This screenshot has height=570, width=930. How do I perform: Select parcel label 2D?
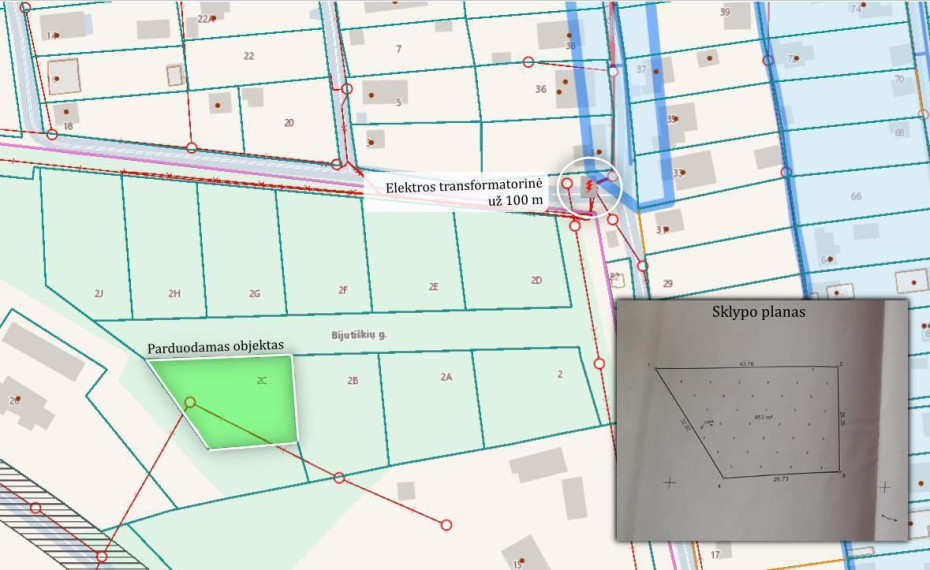536,280
